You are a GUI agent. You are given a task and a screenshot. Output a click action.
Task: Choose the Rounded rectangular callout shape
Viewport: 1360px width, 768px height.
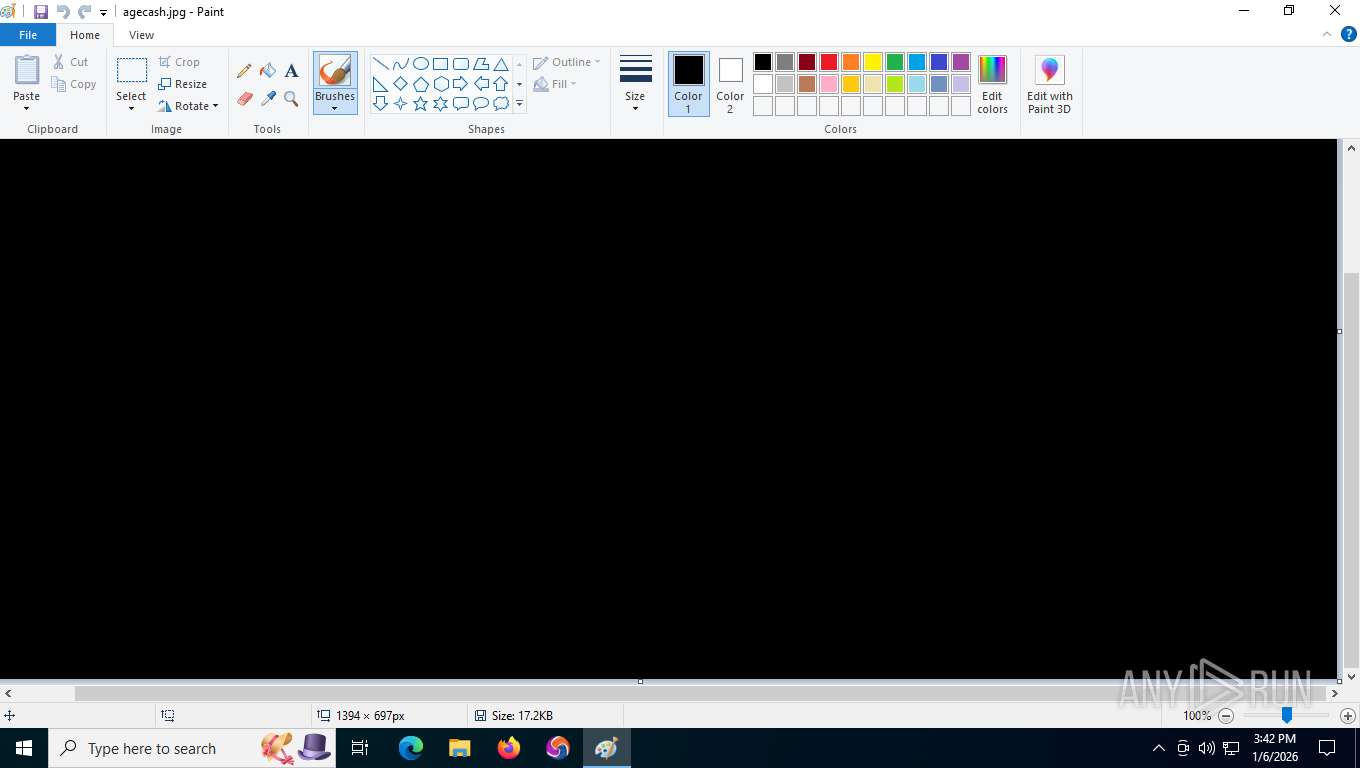pos(461,103)
